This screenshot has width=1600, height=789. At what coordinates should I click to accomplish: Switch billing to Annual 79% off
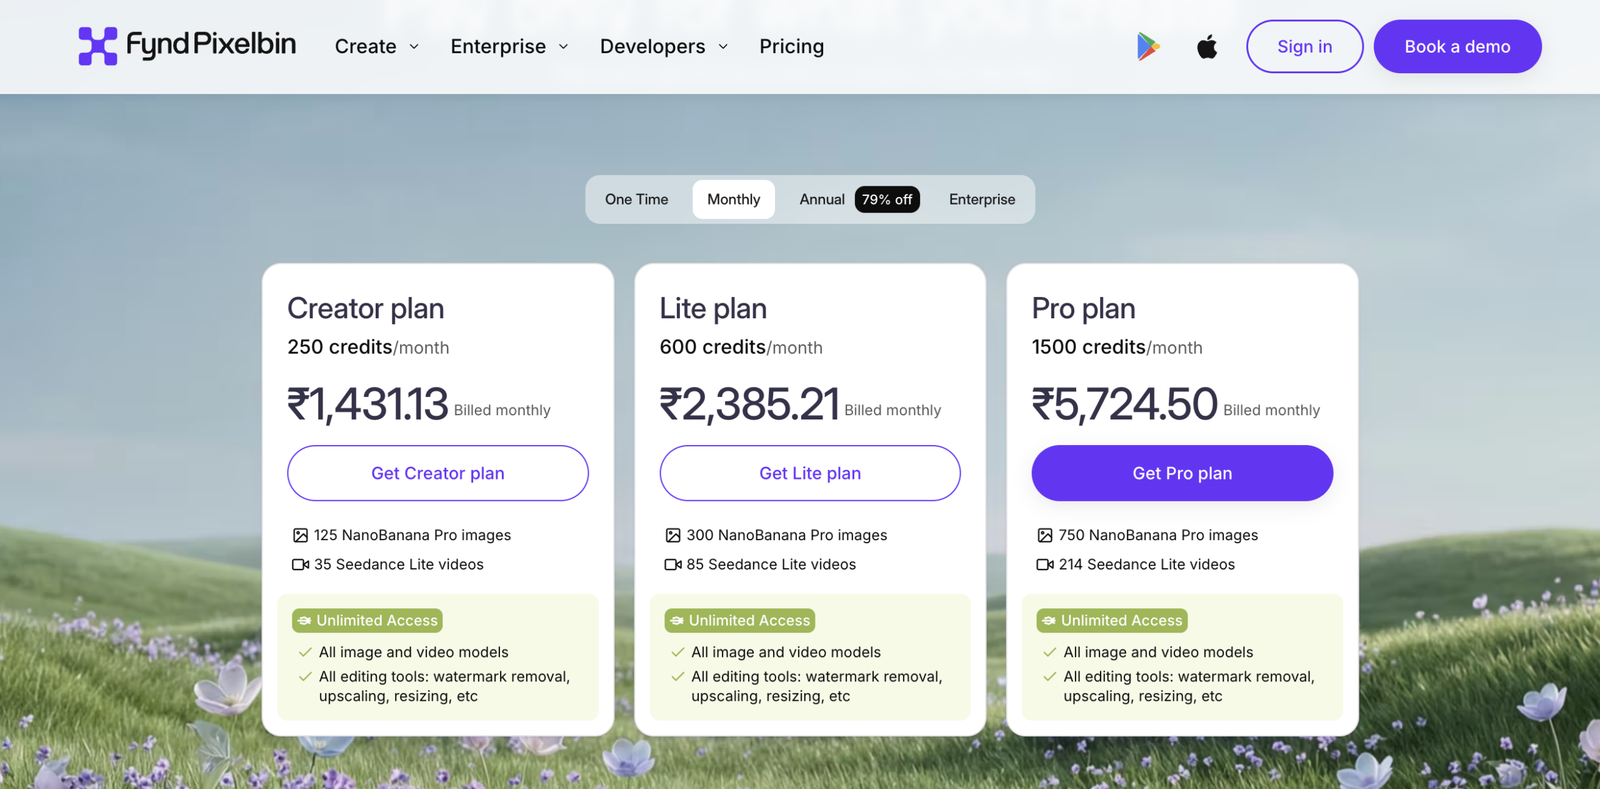[x=859, y=199]
